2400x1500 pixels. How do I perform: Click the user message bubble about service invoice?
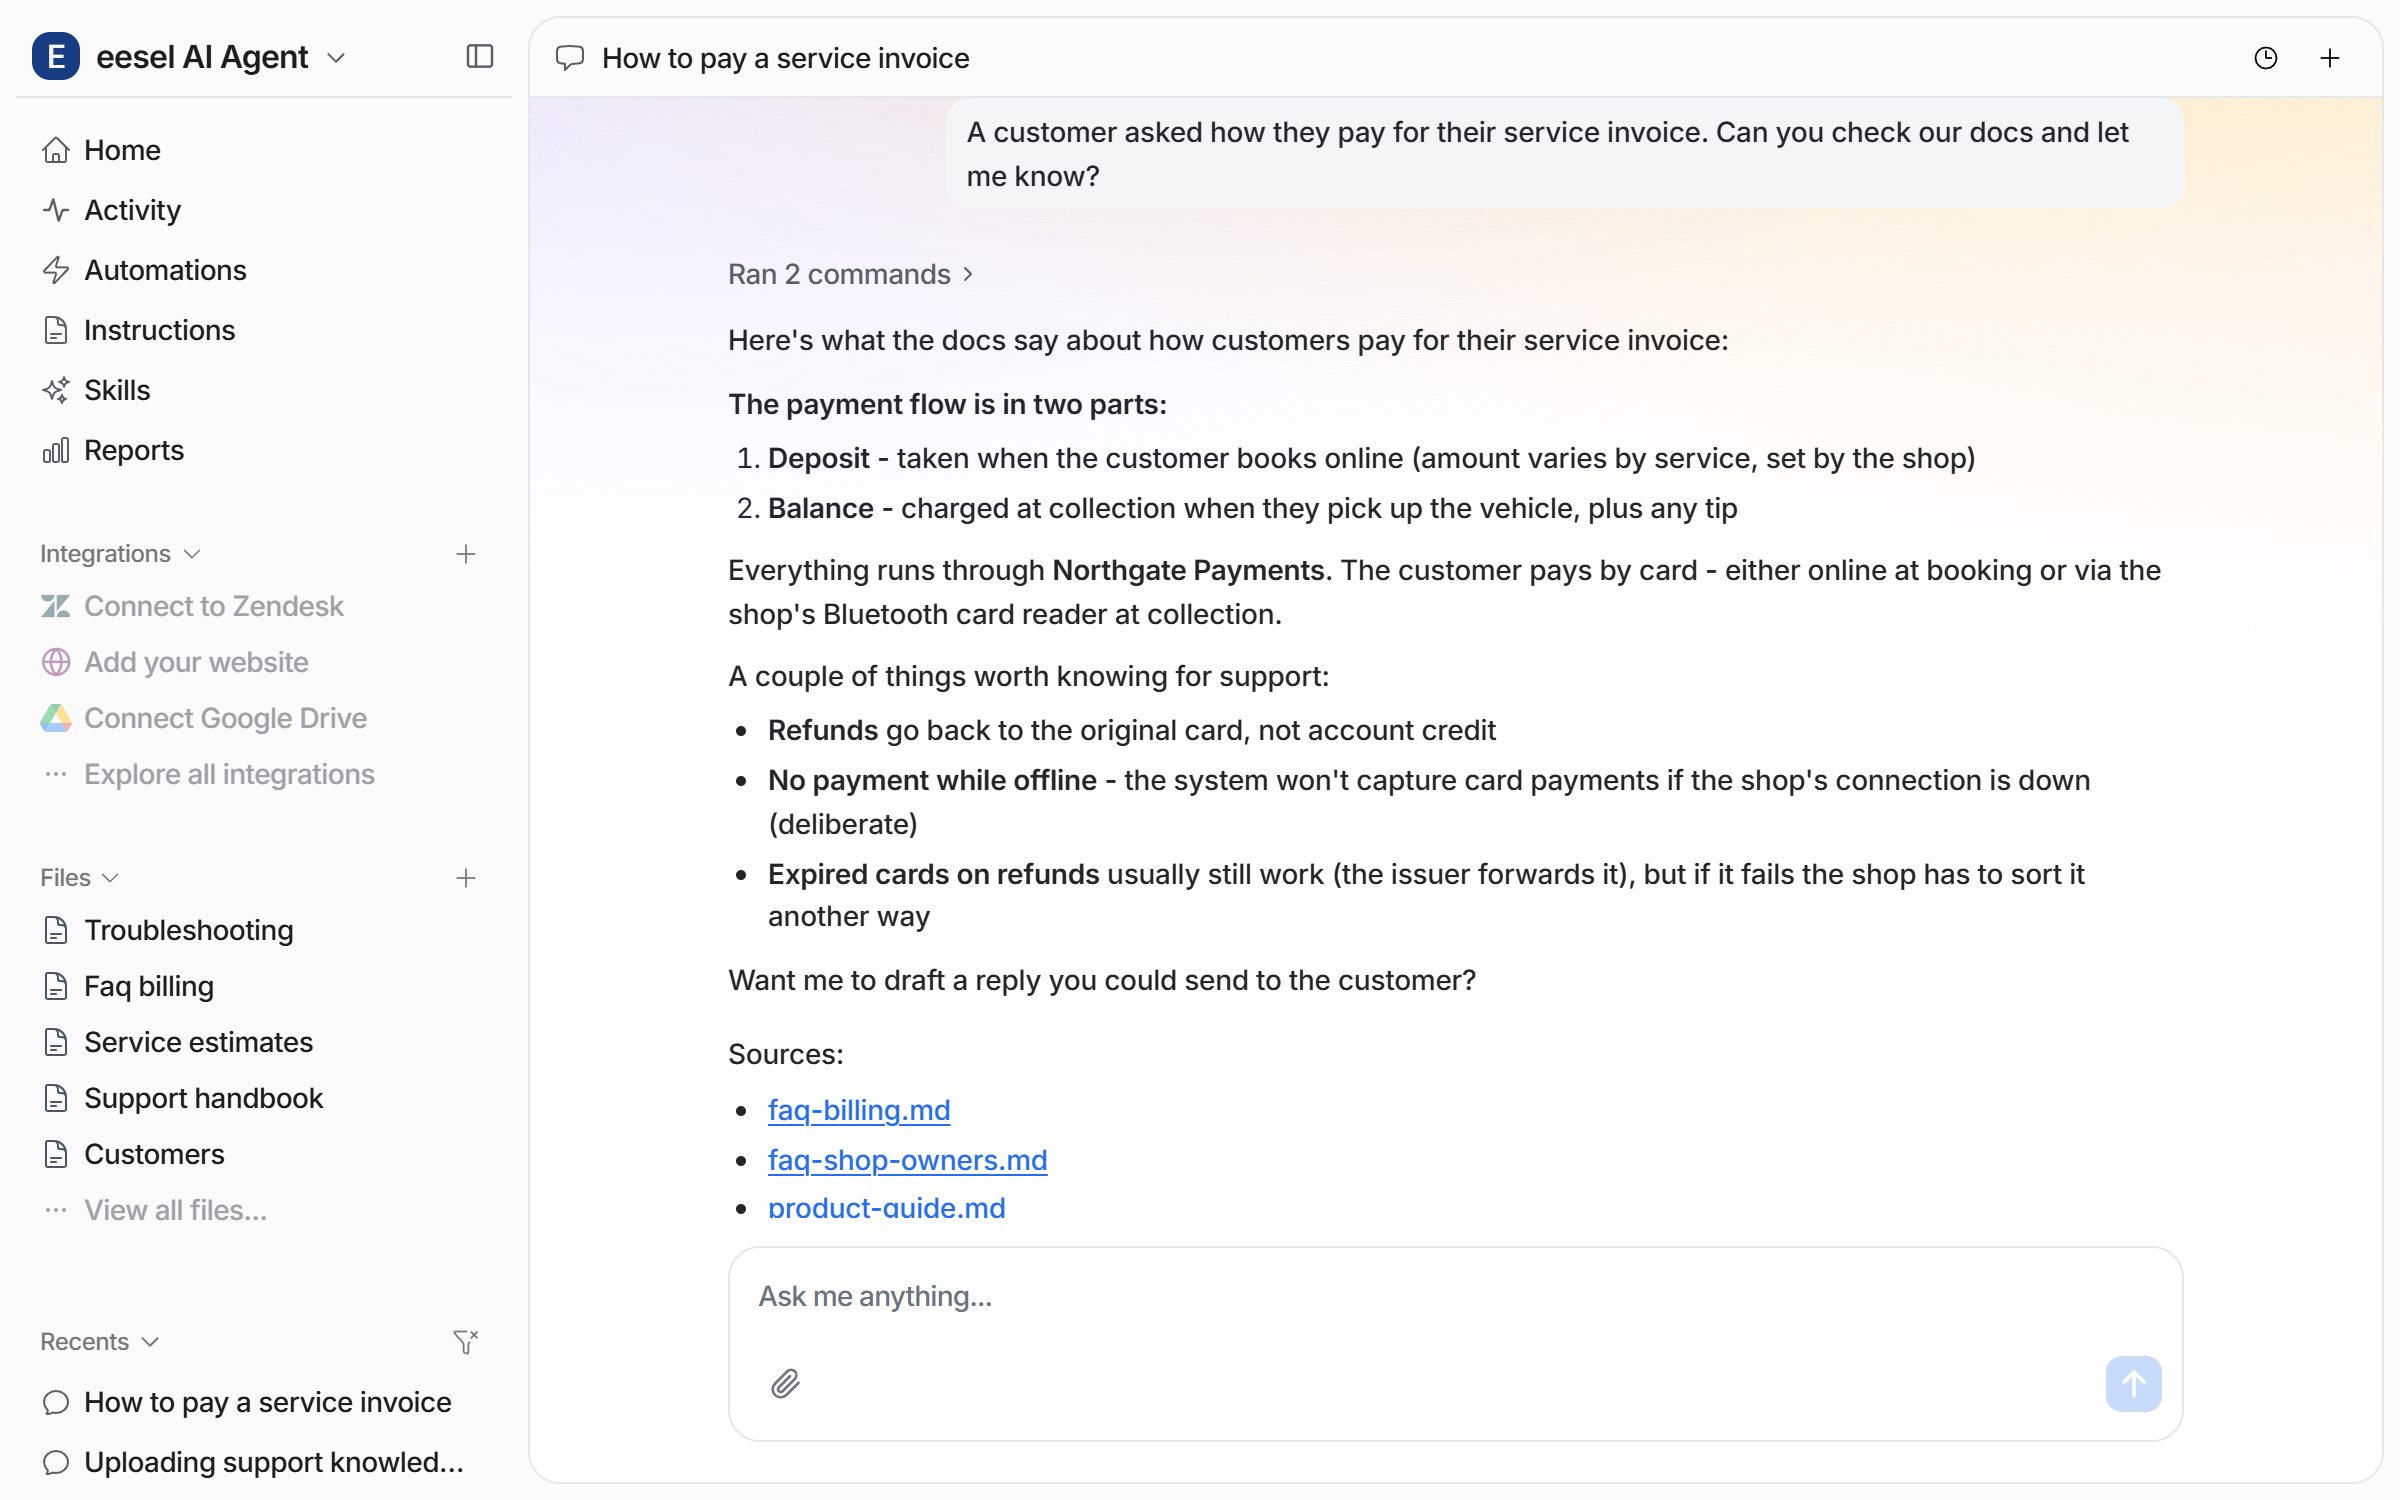(x=1564, y=154)
